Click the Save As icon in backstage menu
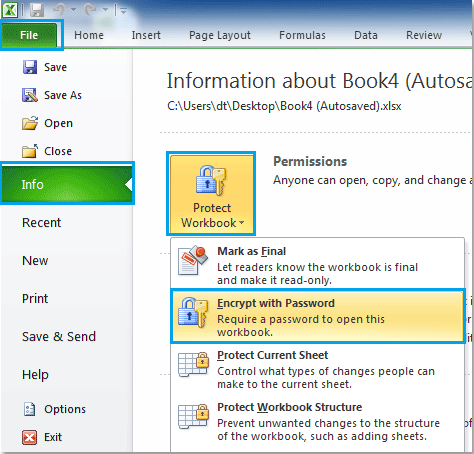 pos(30,95)
